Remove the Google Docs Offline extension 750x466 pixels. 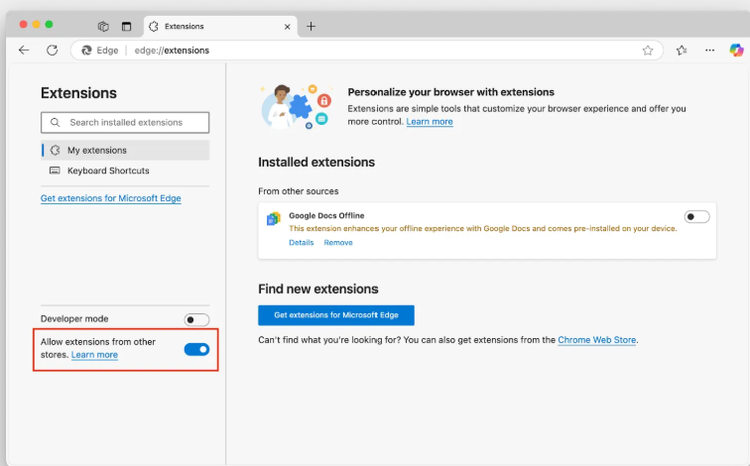click(338, 243)
